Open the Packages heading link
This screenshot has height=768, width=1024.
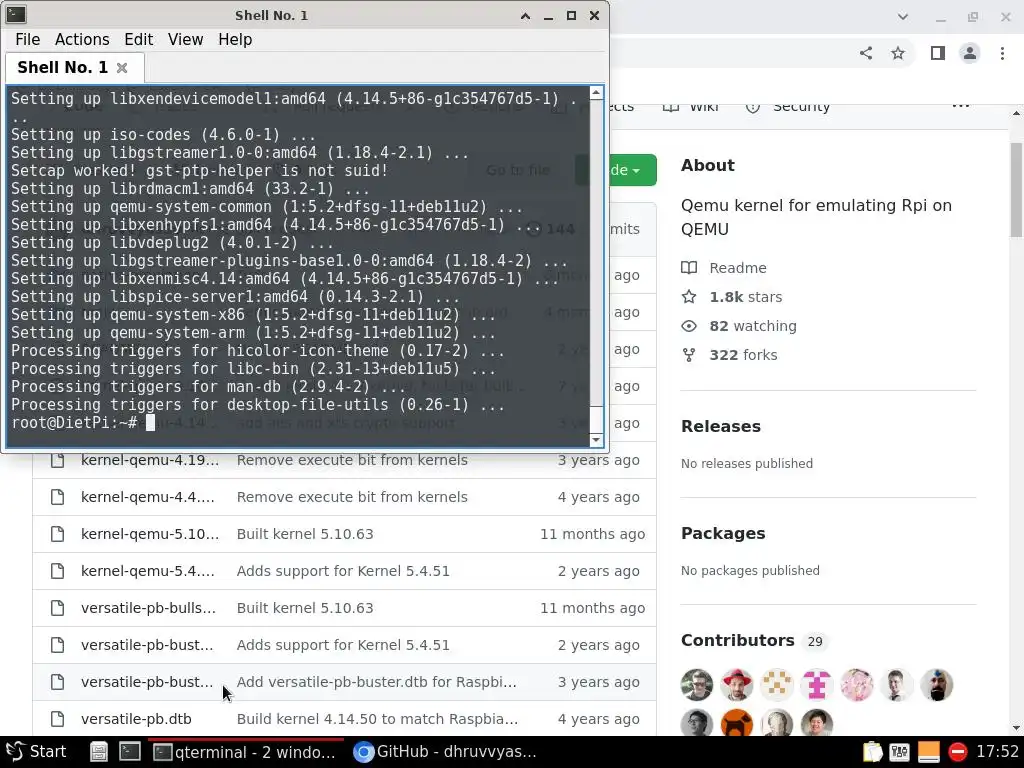(723, 534)
